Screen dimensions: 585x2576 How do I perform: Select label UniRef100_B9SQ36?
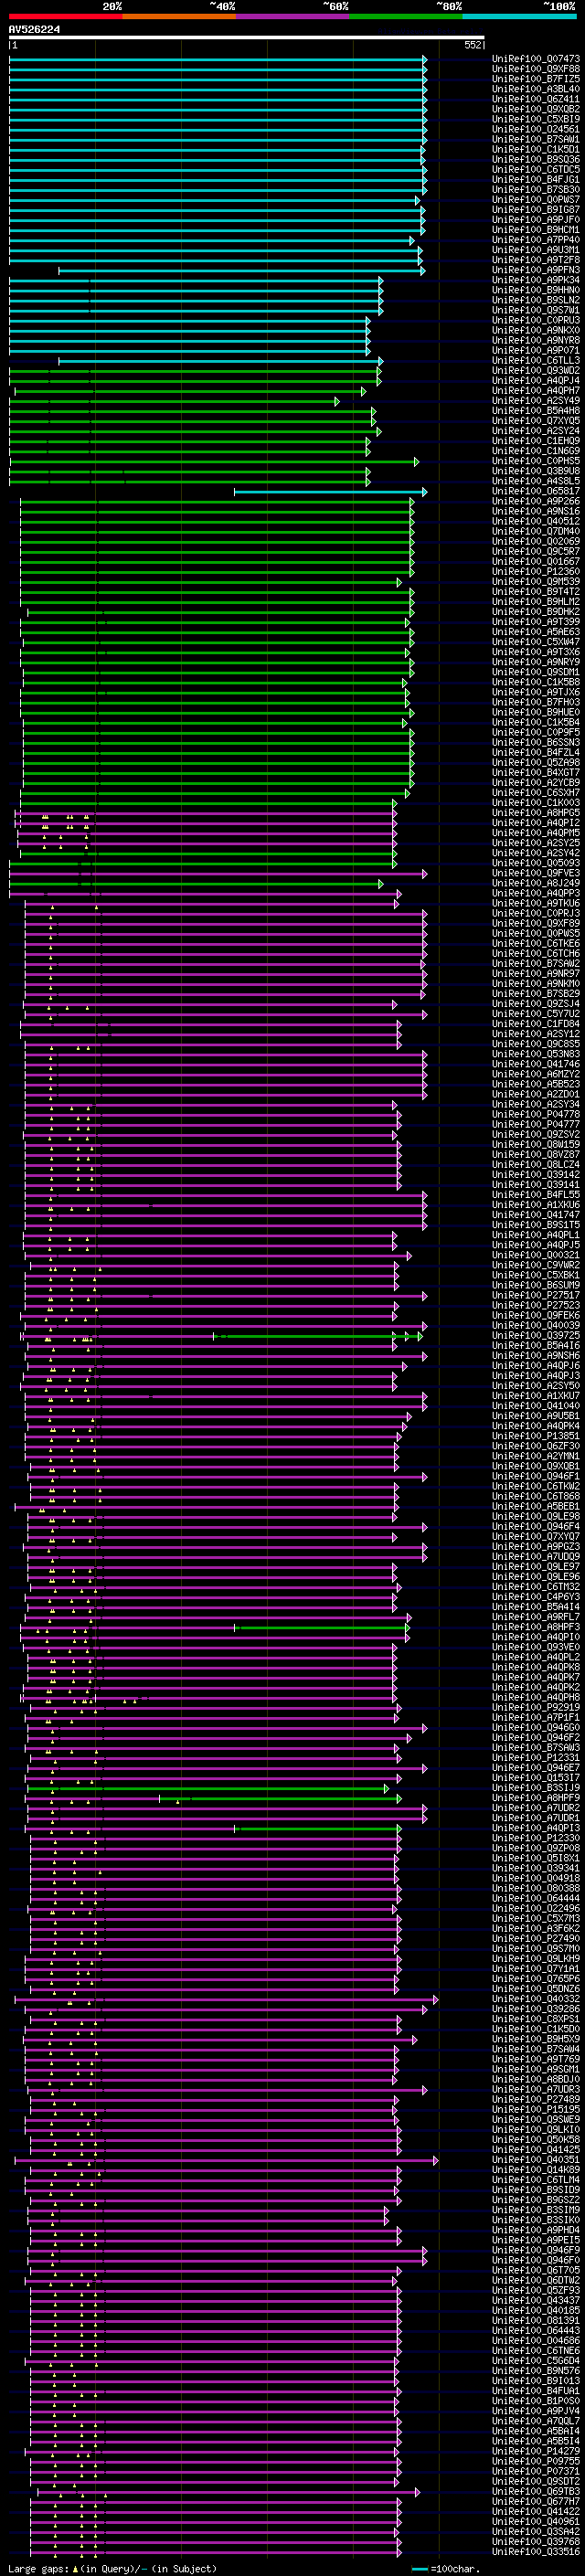point(536,159)
